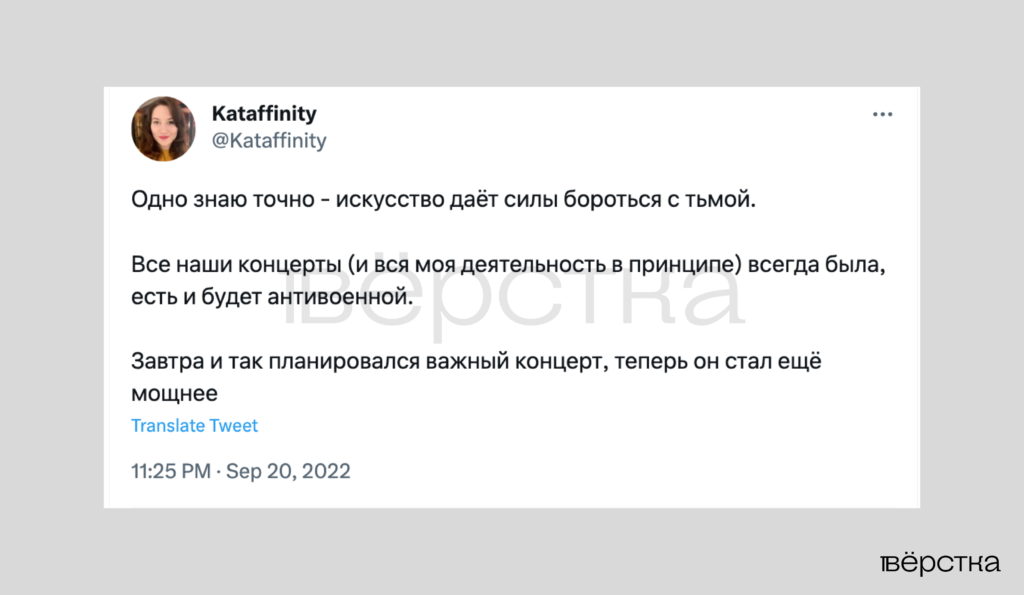Click the phrase "важный концерт"

(515, 362)
